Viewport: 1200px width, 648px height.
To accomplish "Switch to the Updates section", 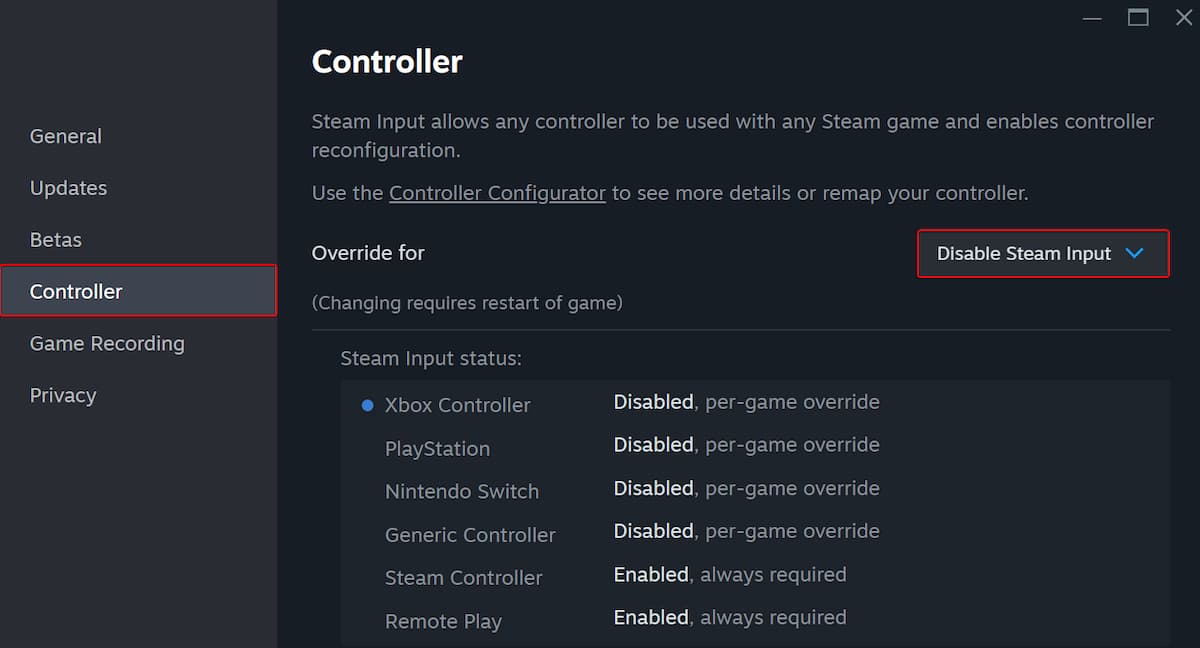I will coord(68,188).
